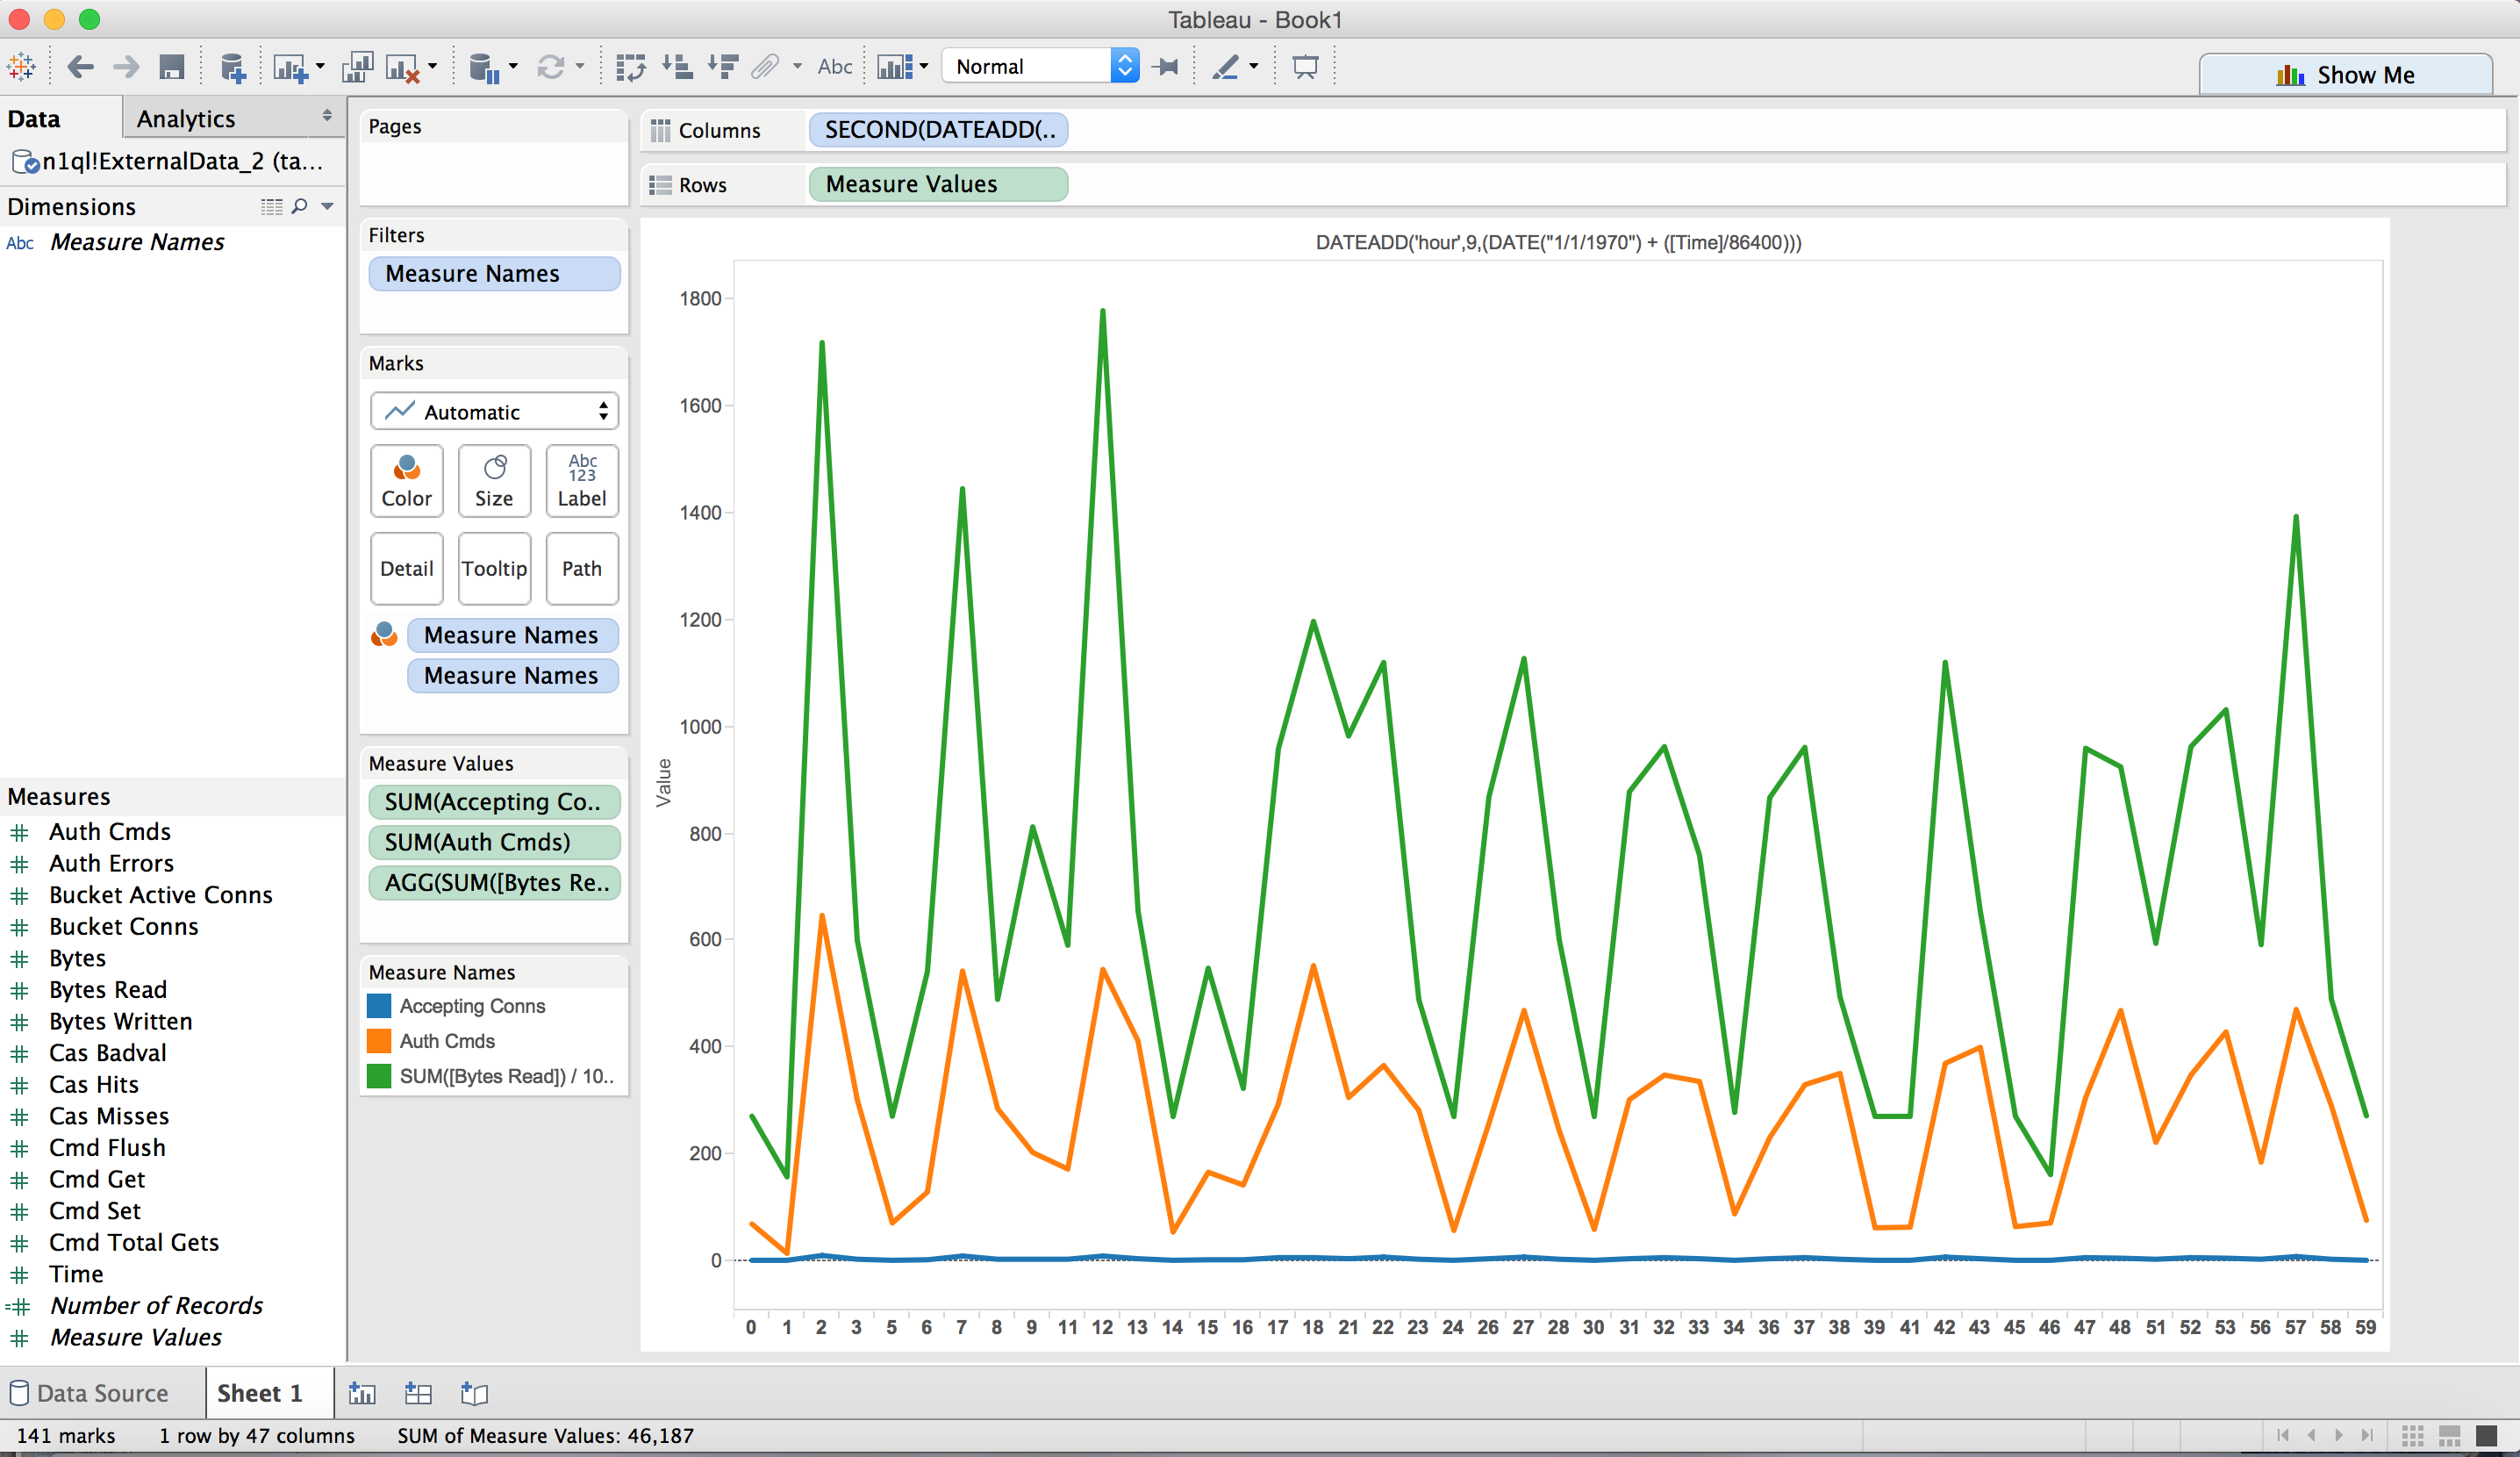Open the Tooltip editor from the Marks card
The height and width of the screenshot is (1457, 2520).
494,569
